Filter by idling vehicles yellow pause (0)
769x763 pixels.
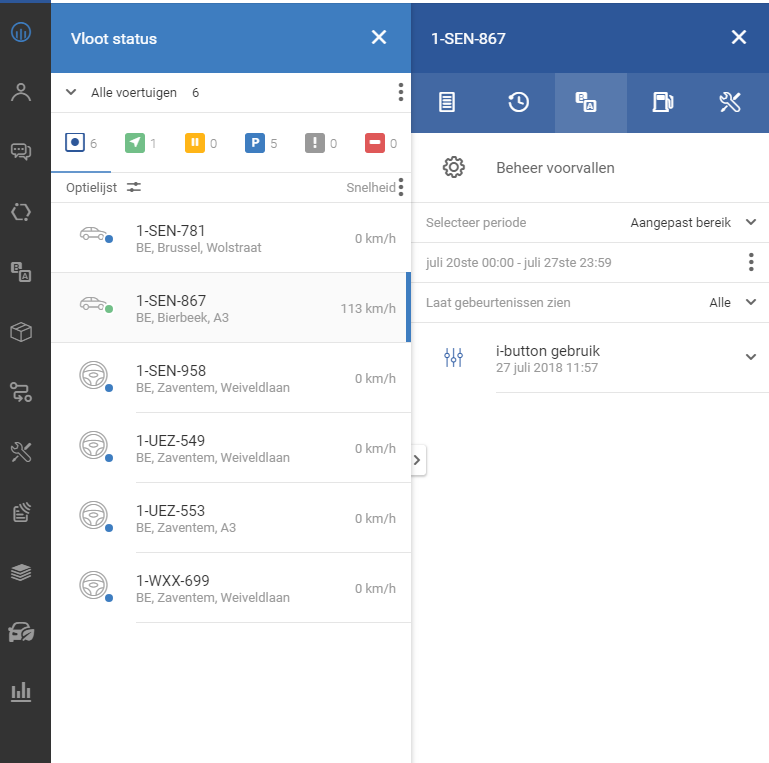(201, 143)
